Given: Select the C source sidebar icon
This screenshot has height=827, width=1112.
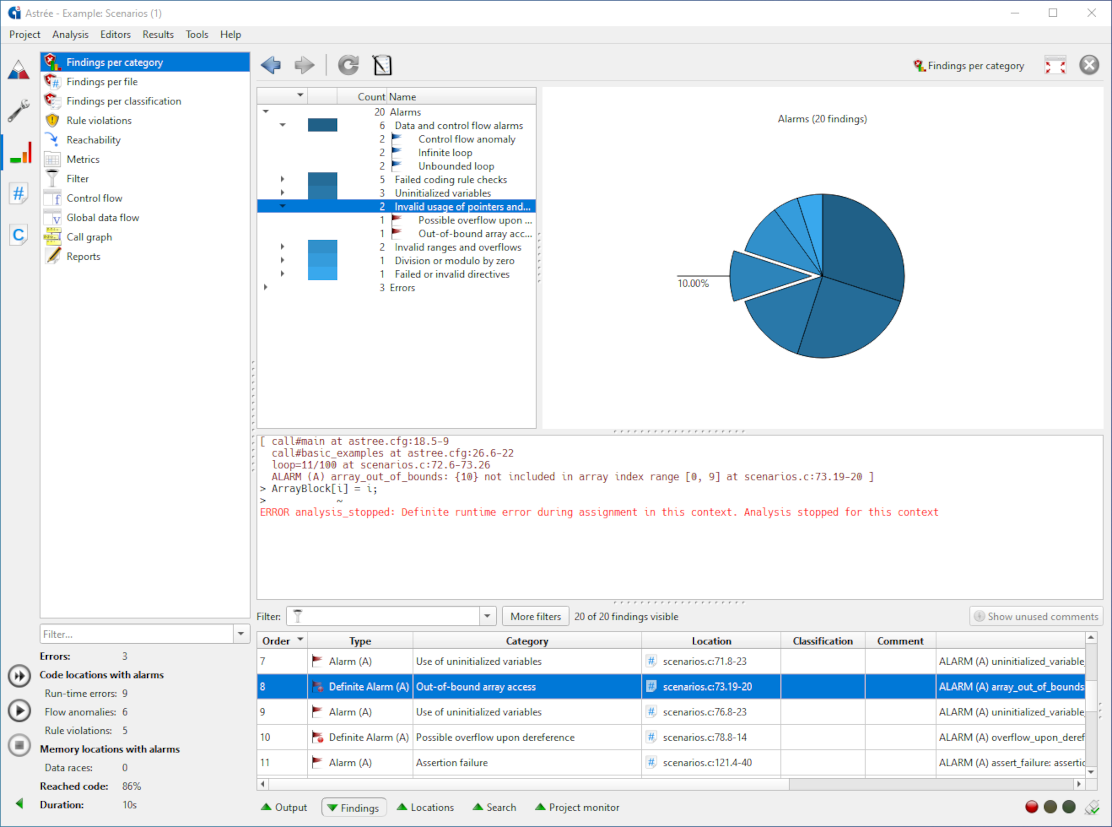Looking at the screenshot, I should [19, 235].
